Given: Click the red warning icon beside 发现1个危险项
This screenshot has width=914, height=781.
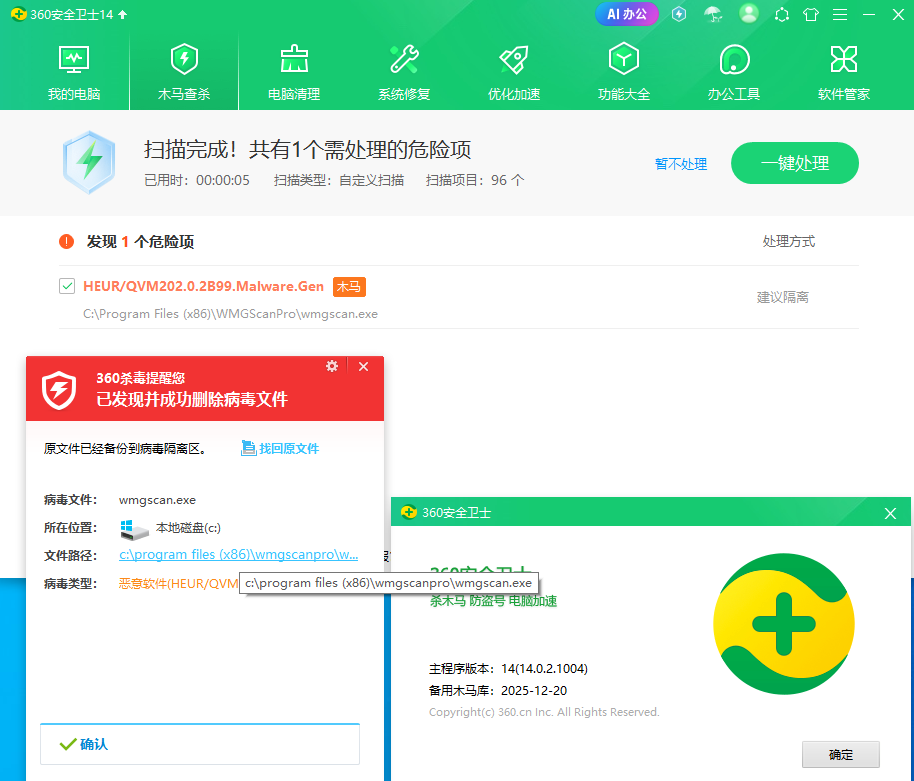Looking at the screenshot, I should [x=66, y=241].
